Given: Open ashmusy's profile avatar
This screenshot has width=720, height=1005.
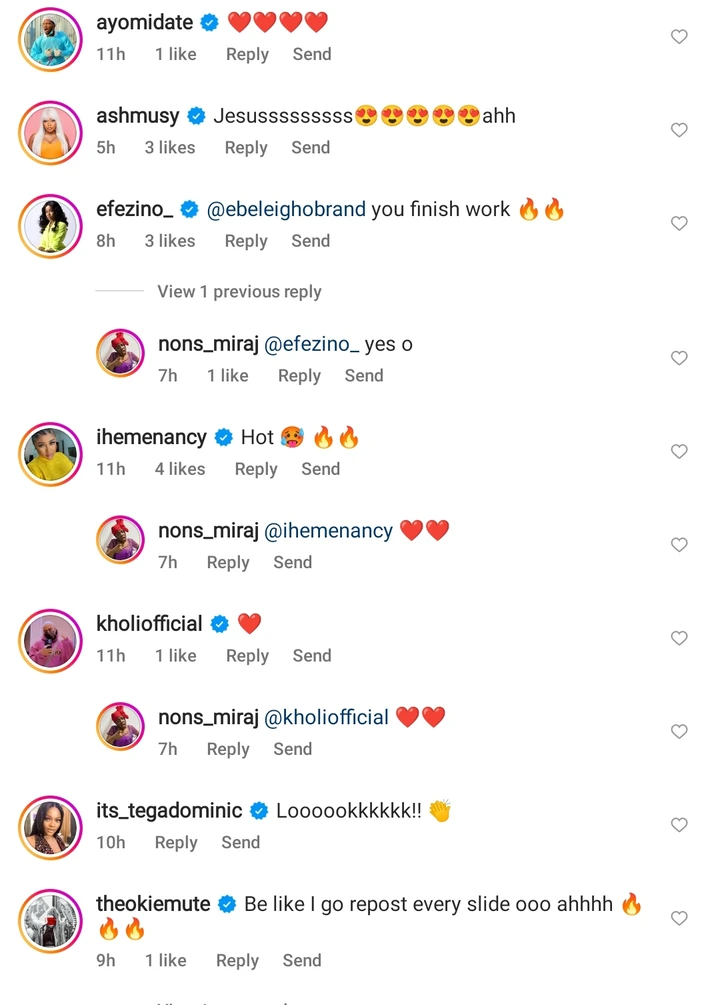Looking at the screenshot, I should pos(50,132).
